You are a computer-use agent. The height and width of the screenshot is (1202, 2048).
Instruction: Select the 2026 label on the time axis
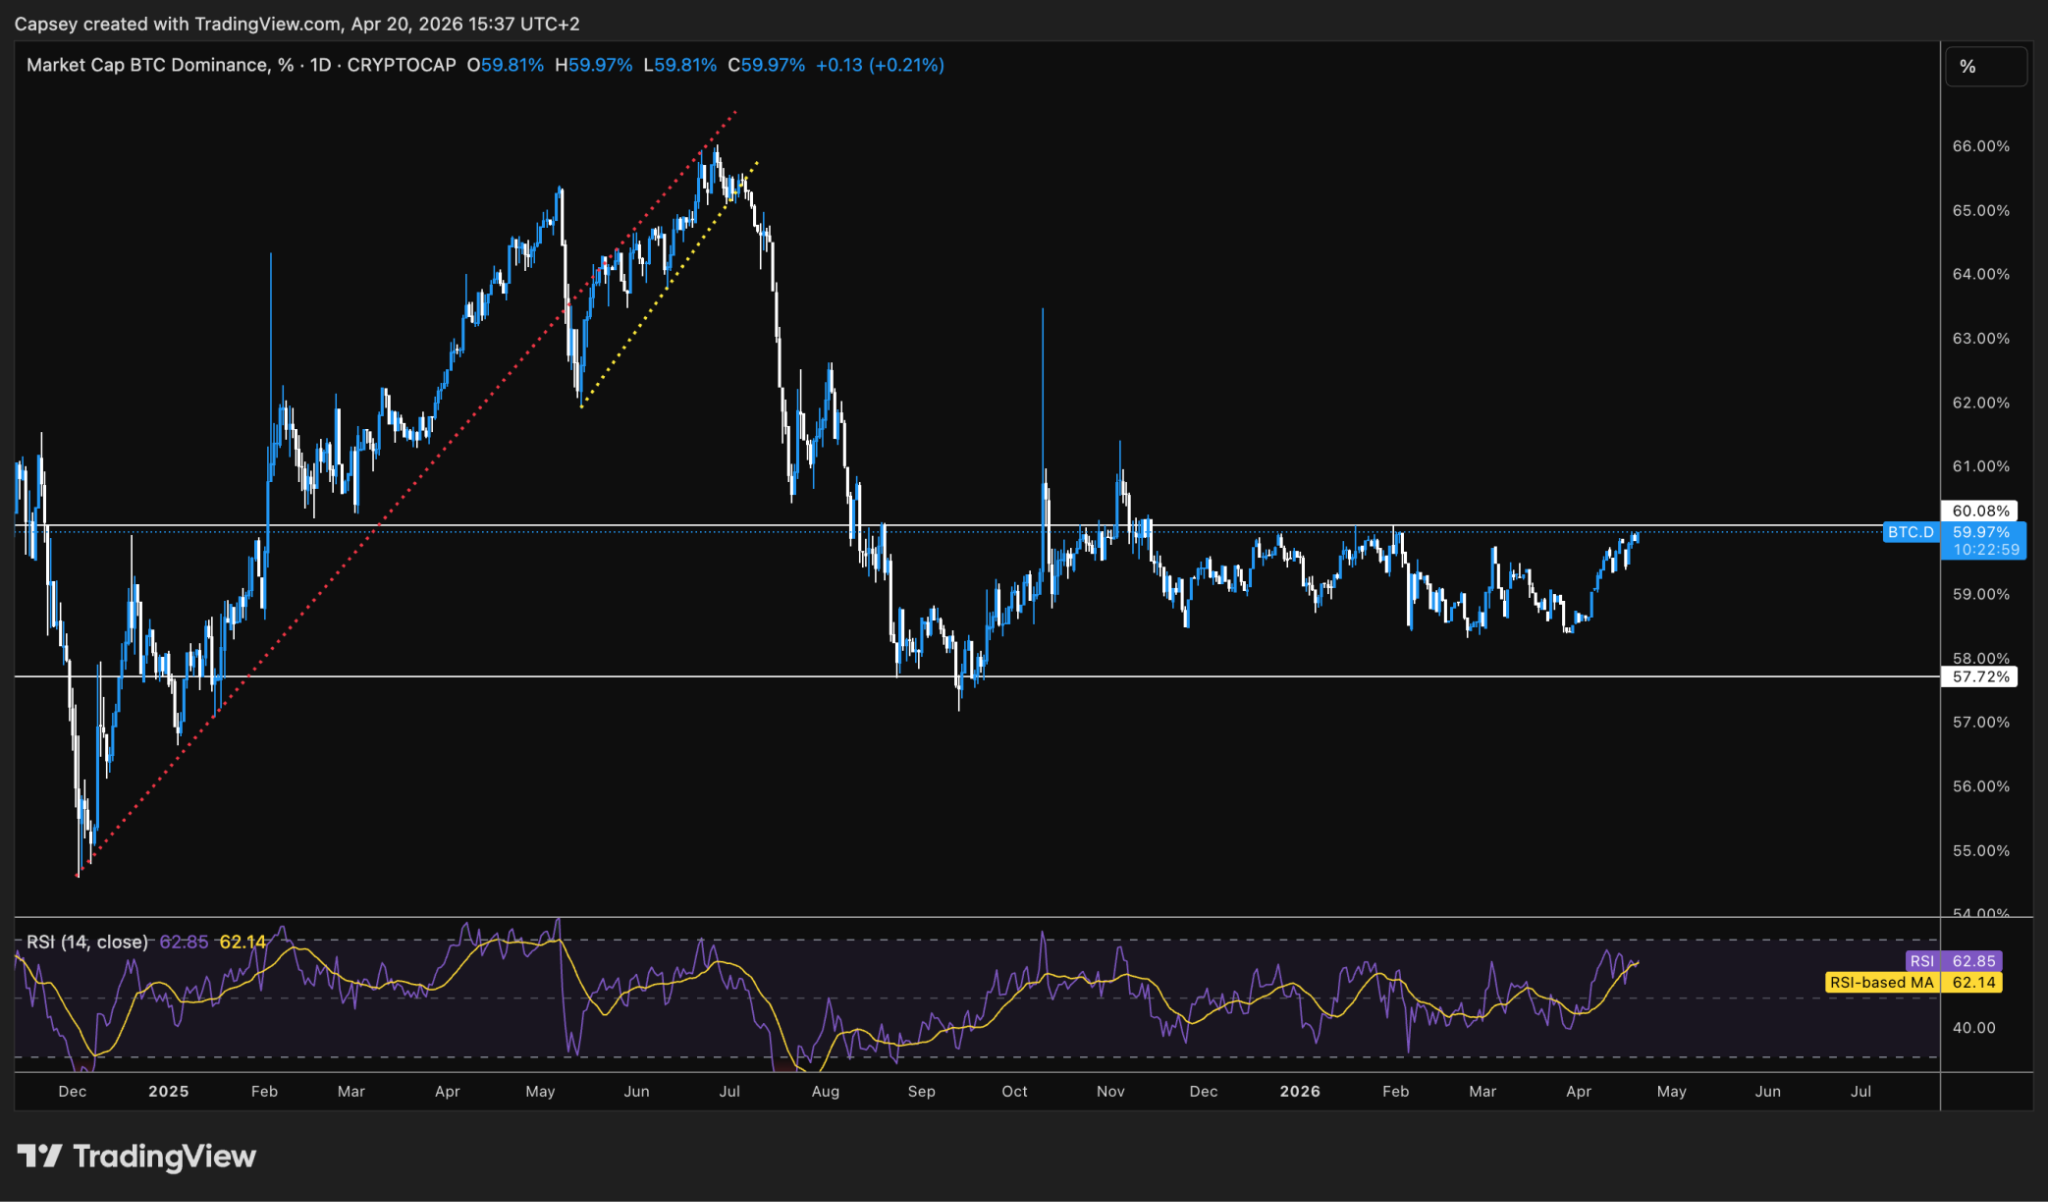pyautogui.click(x=1301, y=1091)
